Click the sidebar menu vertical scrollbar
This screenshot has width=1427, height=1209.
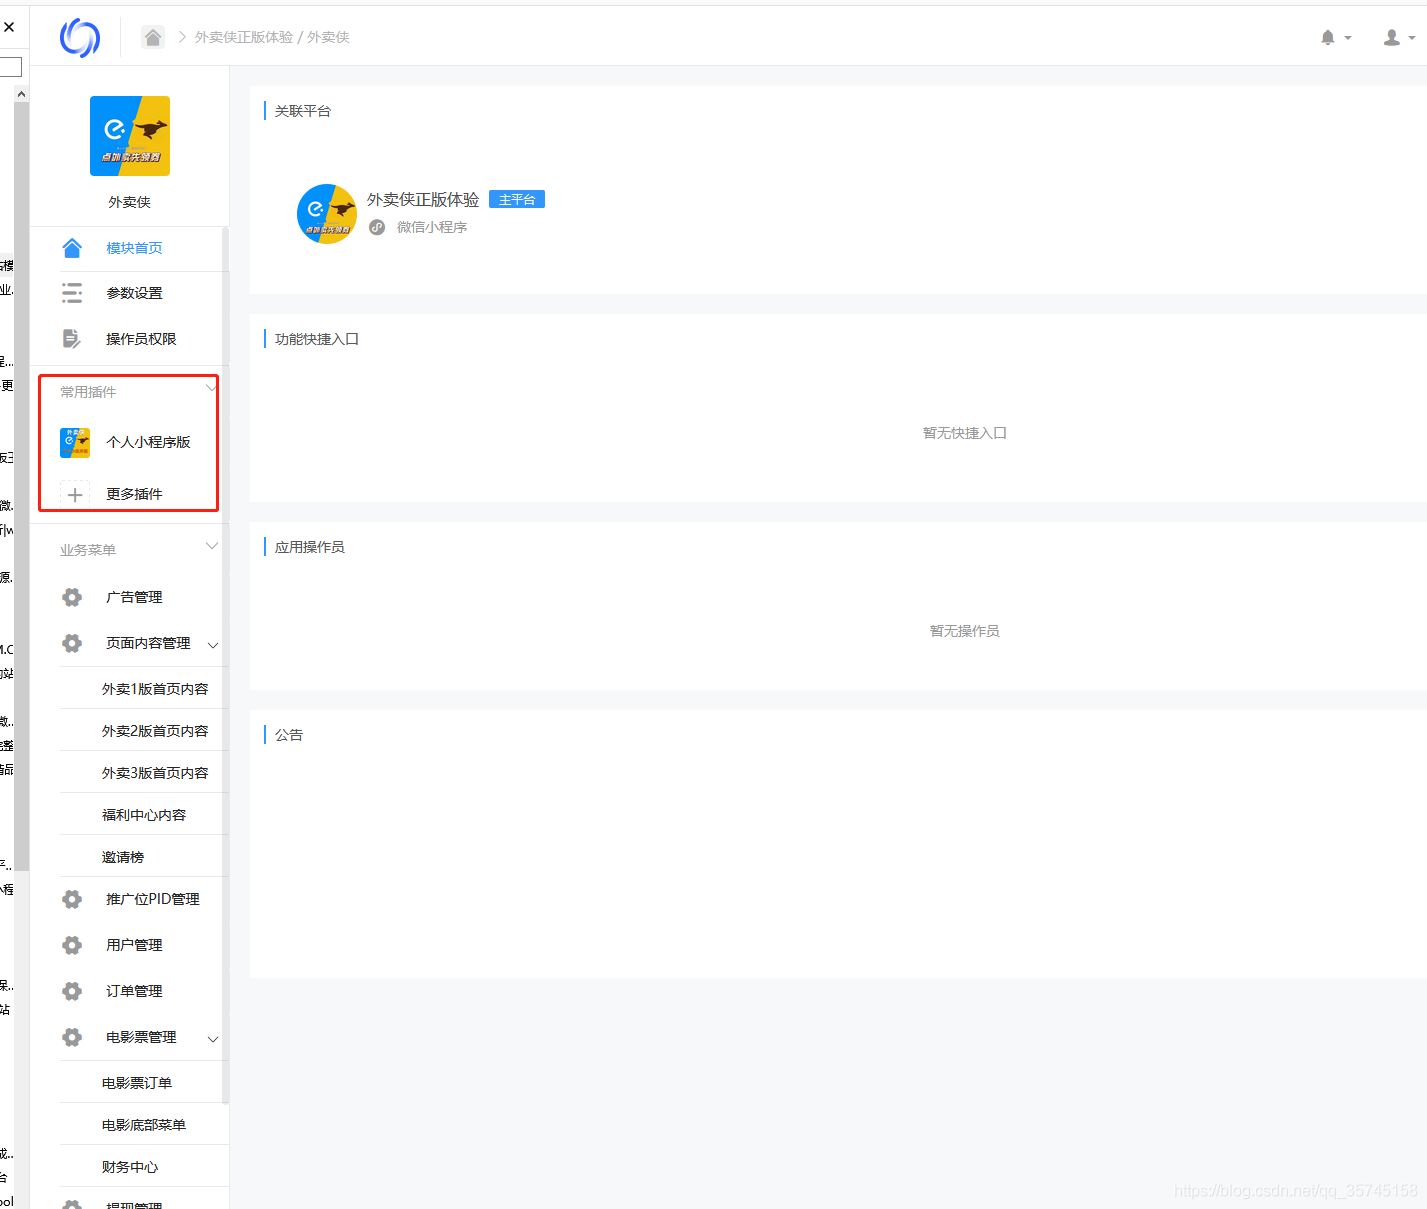point(225,665)
